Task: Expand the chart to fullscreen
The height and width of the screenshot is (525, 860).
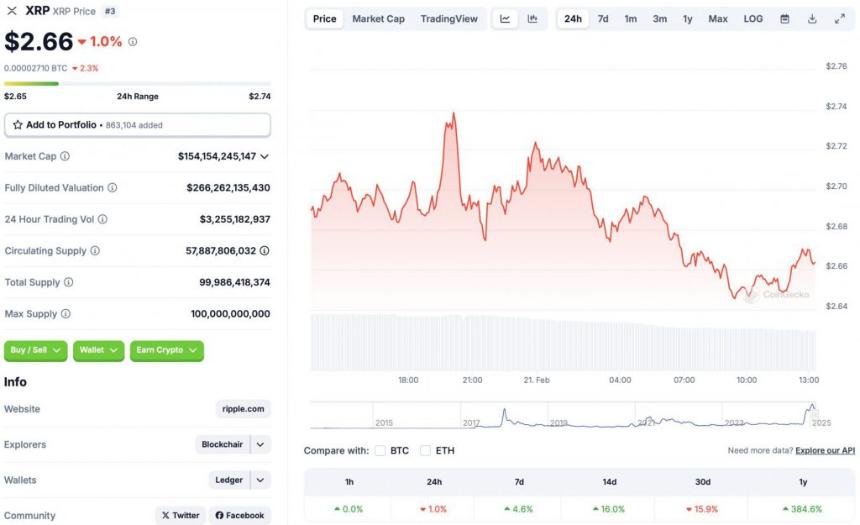Action: coord(840,19)
